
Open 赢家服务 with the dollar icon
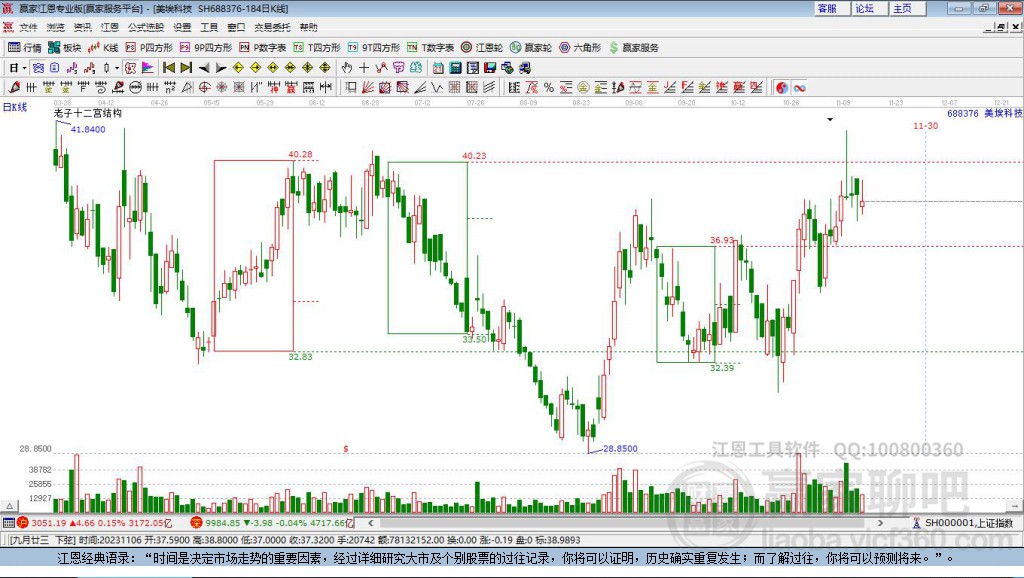click(633, 48)
